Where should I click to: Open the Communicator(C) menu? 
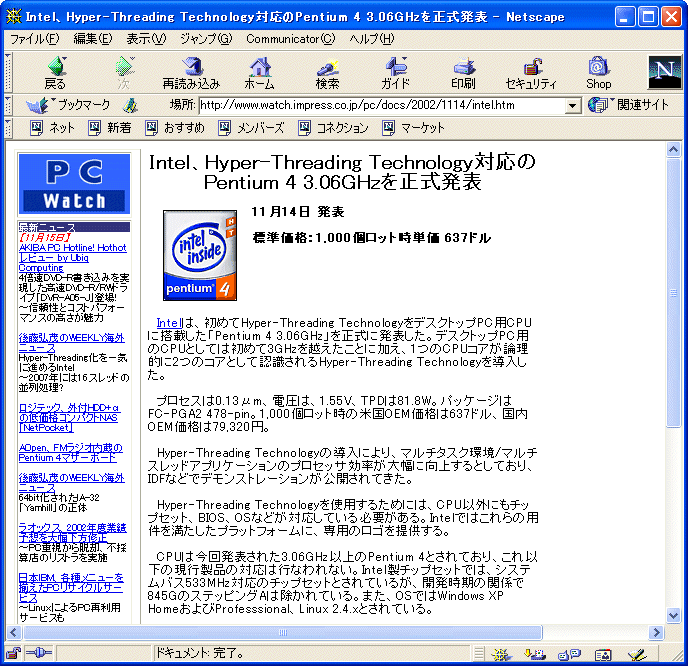tap(290, 39)
